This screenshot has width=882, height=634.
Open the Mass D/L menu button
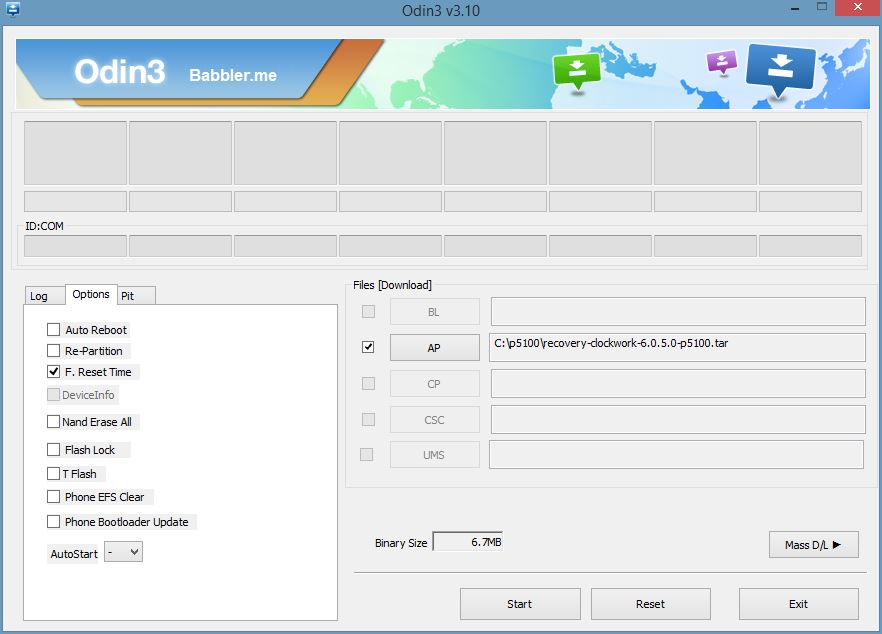click(813, 545)
